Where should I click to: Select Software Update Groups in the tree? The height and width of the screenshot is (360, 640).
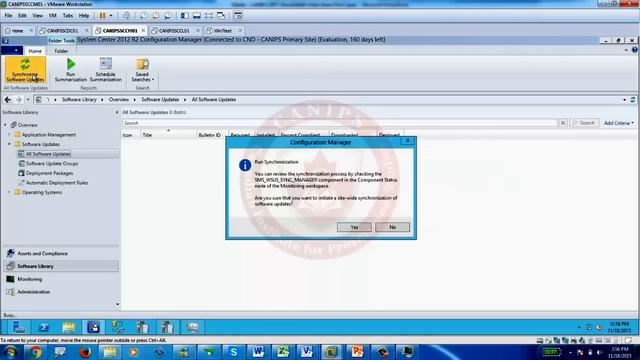pyautogui.click(x=52, y=164)
